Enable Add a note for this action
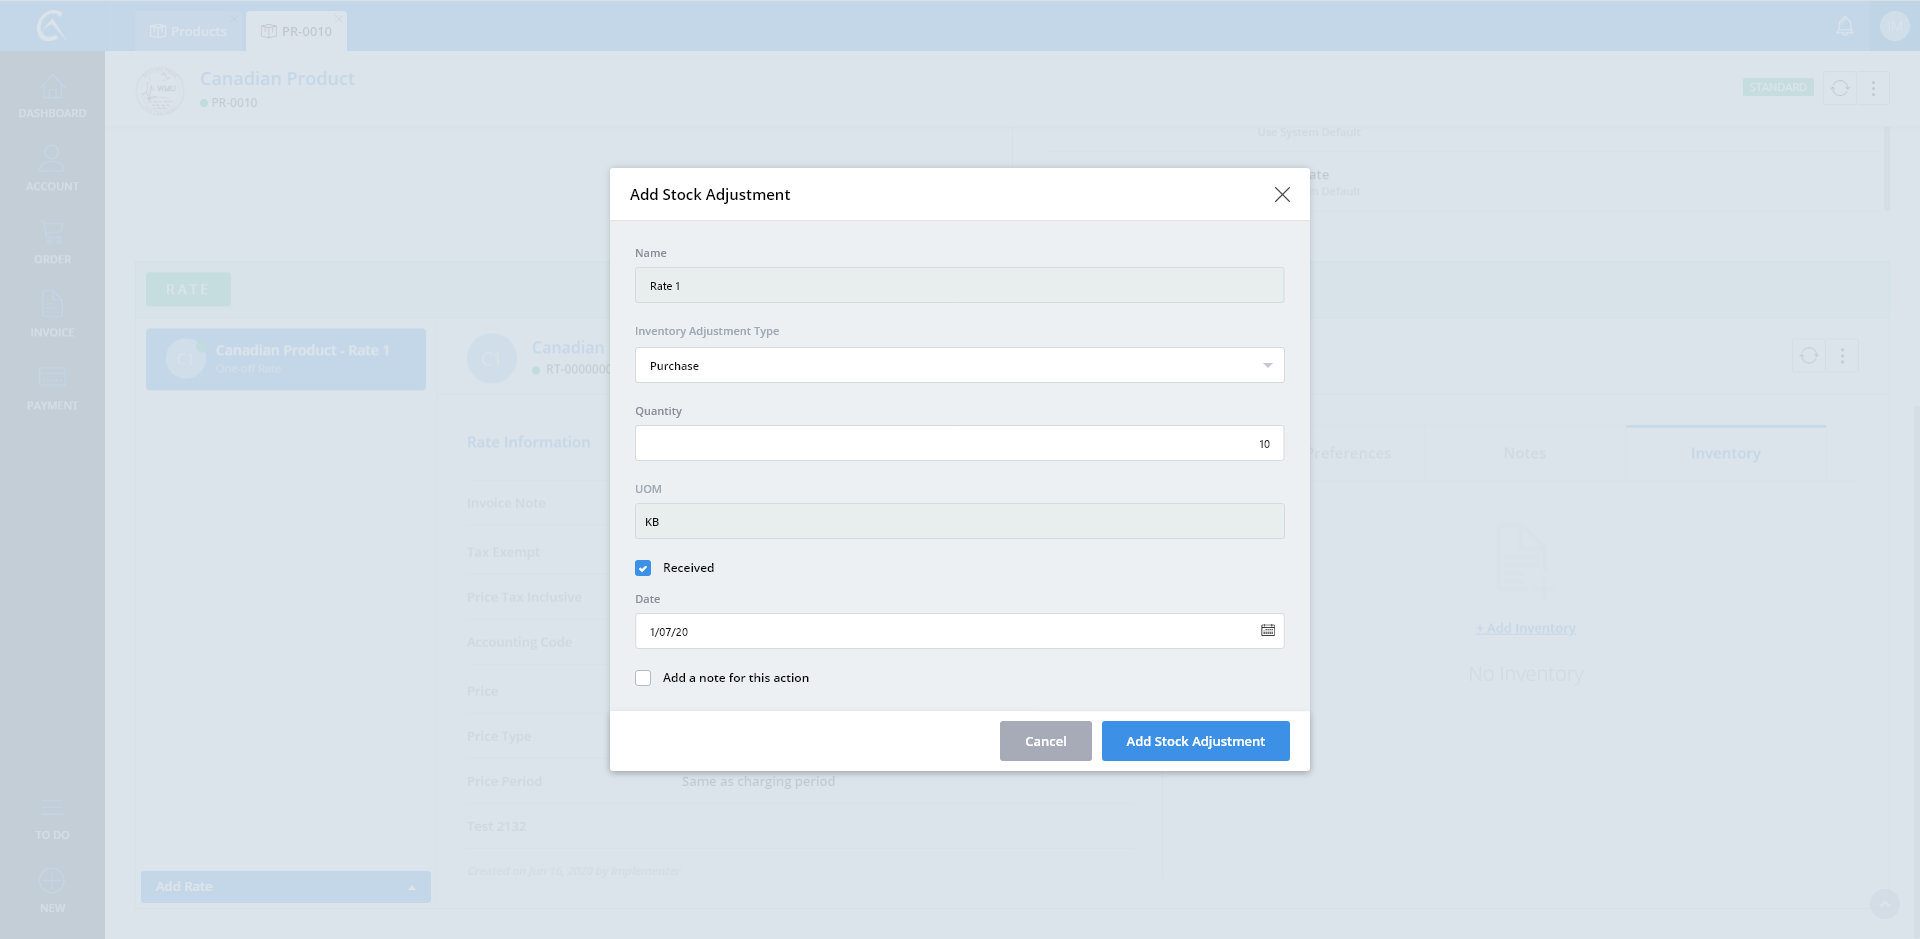Image resolution: width=1920 pixels, height=939 pixels. click(643, 678)
